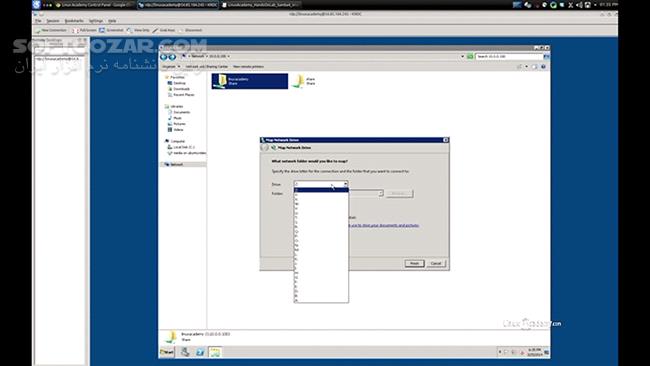This screenshot has height=366, width=650.
Task: Open the KRDC Bookmarks menu
Action: click(x=74, y=21)
